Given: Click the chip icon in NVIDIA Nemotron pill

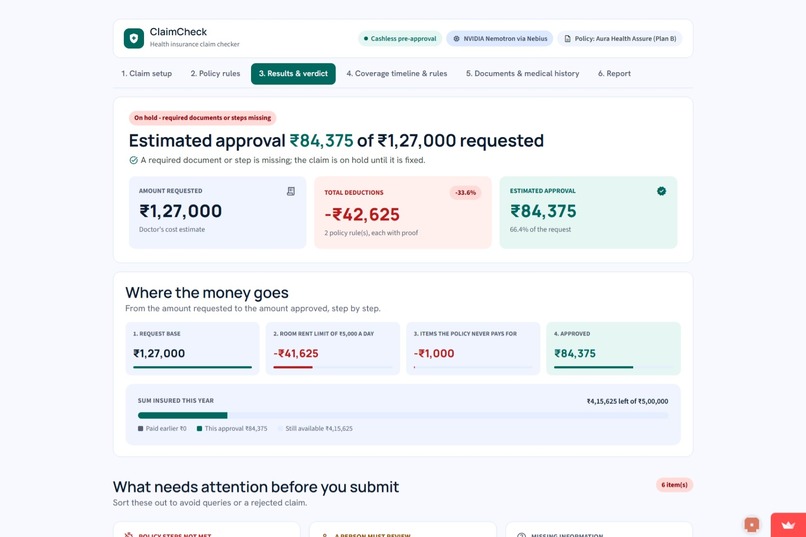Looking at the screenshot, I should coord(456,39).
